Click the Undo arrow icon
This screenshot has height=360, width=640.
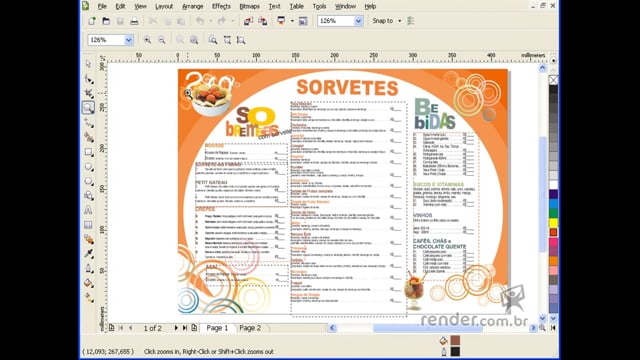pos(200,21)
